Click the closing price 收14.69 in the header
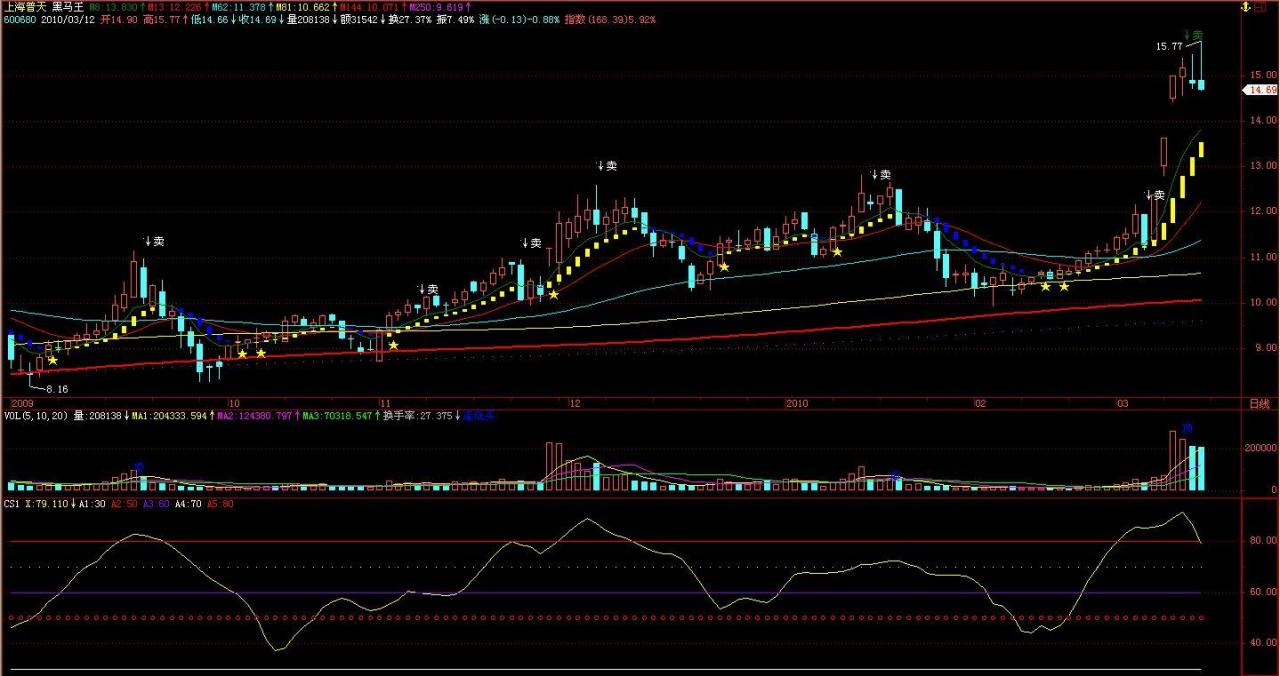The width and height of the screenshot is (1280, 676). tap(256, 19)
